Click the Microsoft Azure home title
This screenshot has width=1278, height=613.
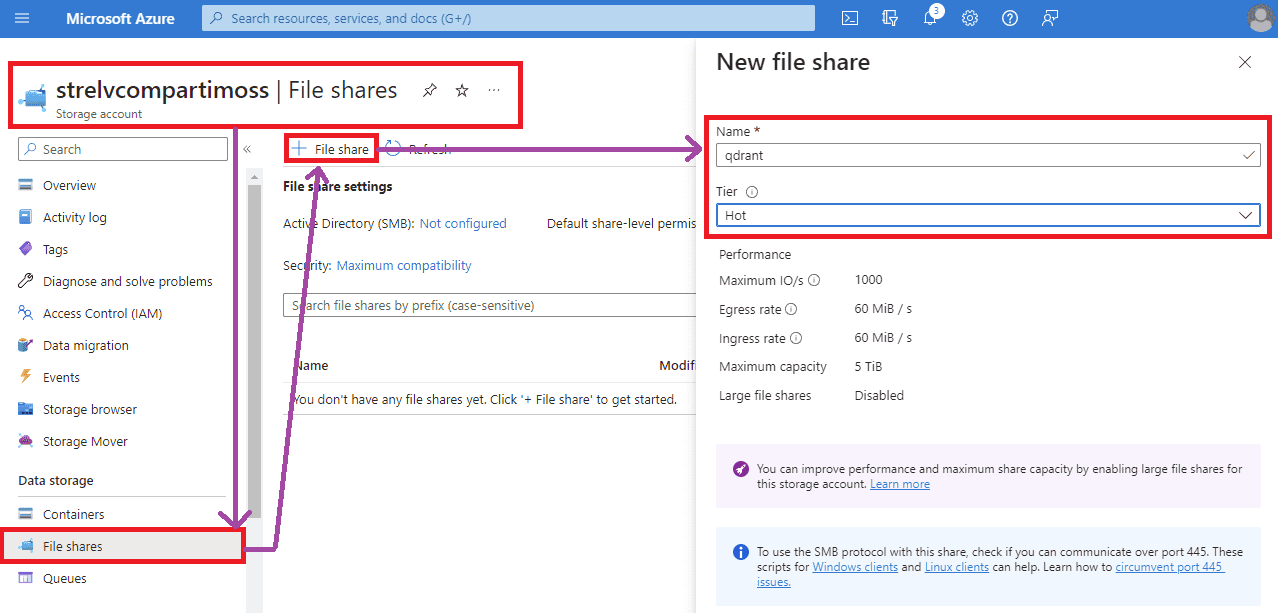click(120, 19)
